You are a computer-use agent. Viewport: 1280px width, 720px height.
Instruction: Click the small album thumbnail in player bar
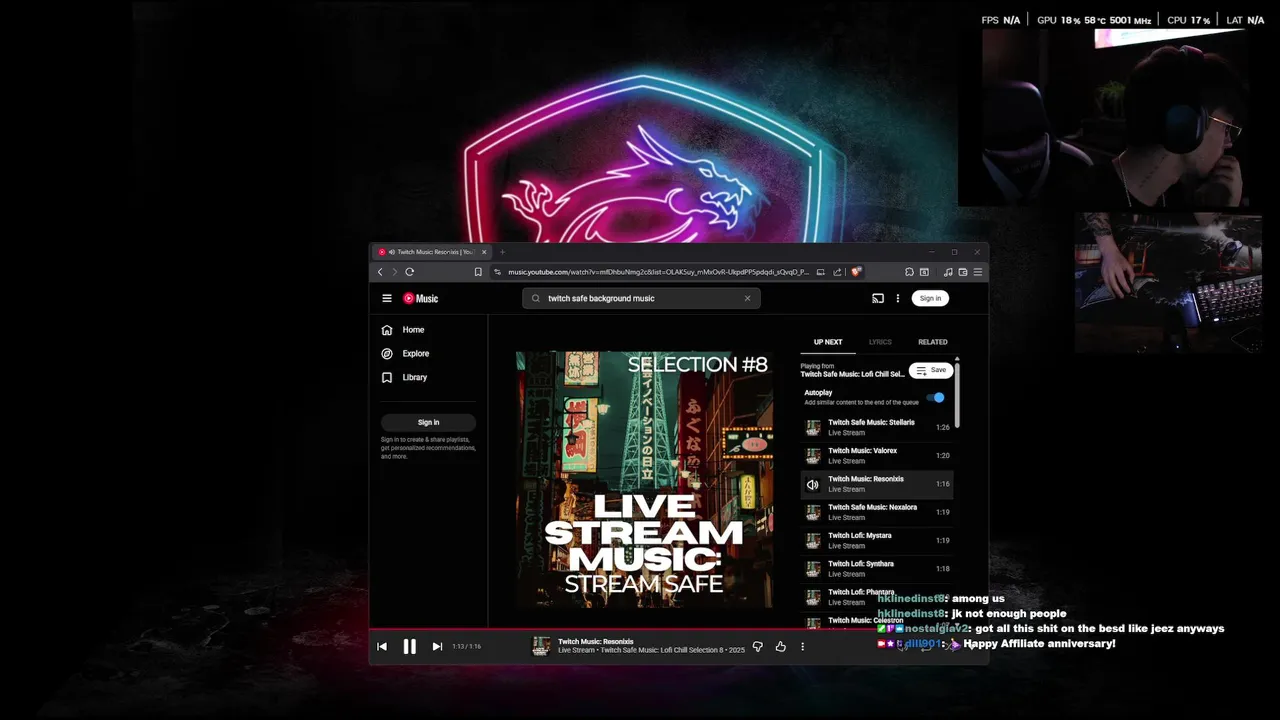[541, 646]
